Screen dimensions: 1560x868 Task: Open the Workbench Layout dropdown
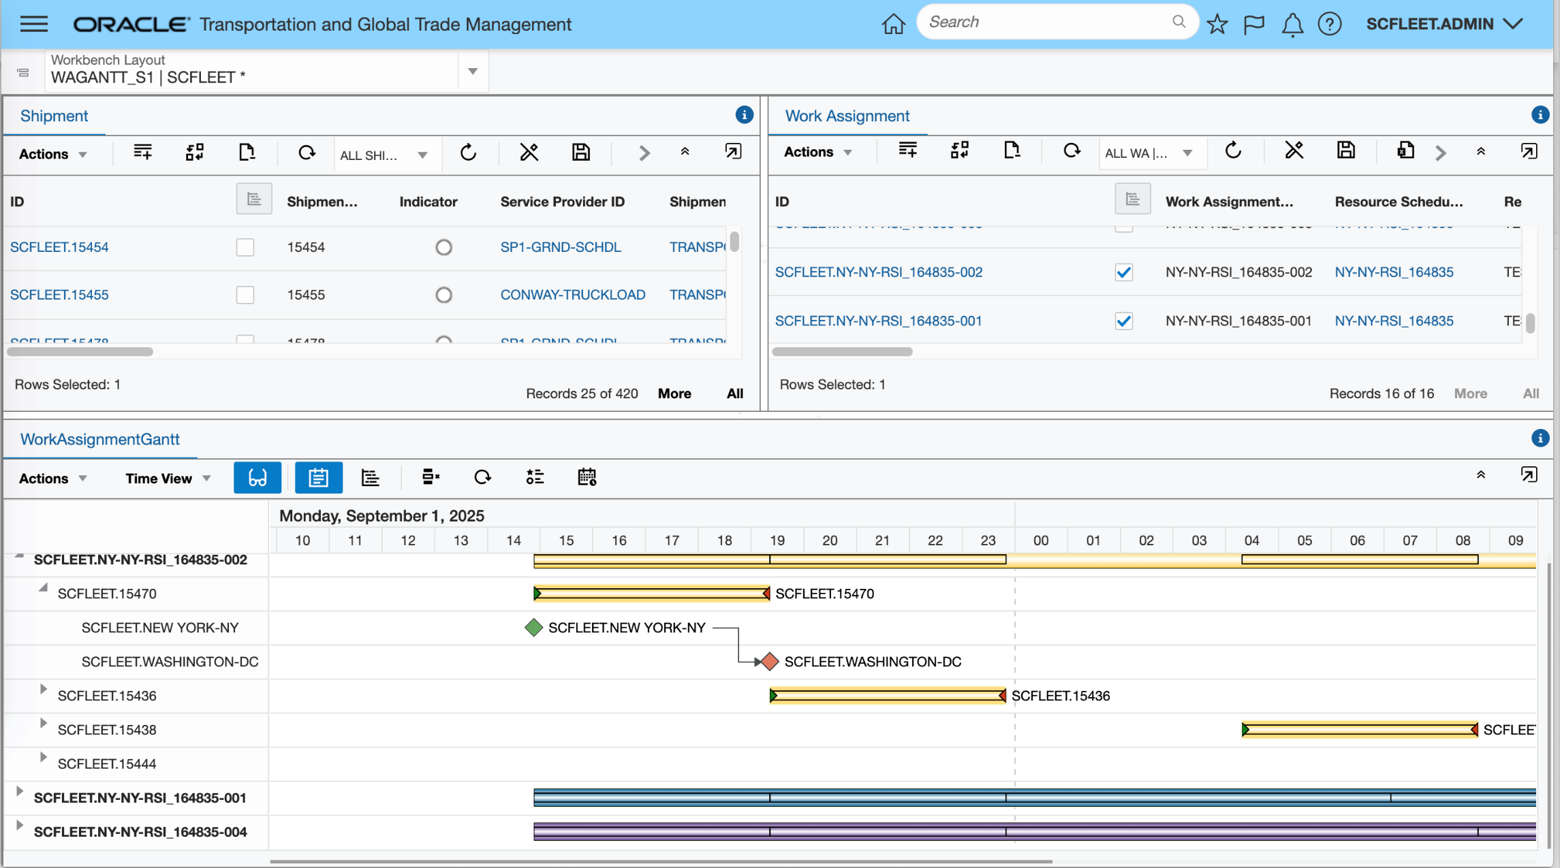tap(472, 72)
